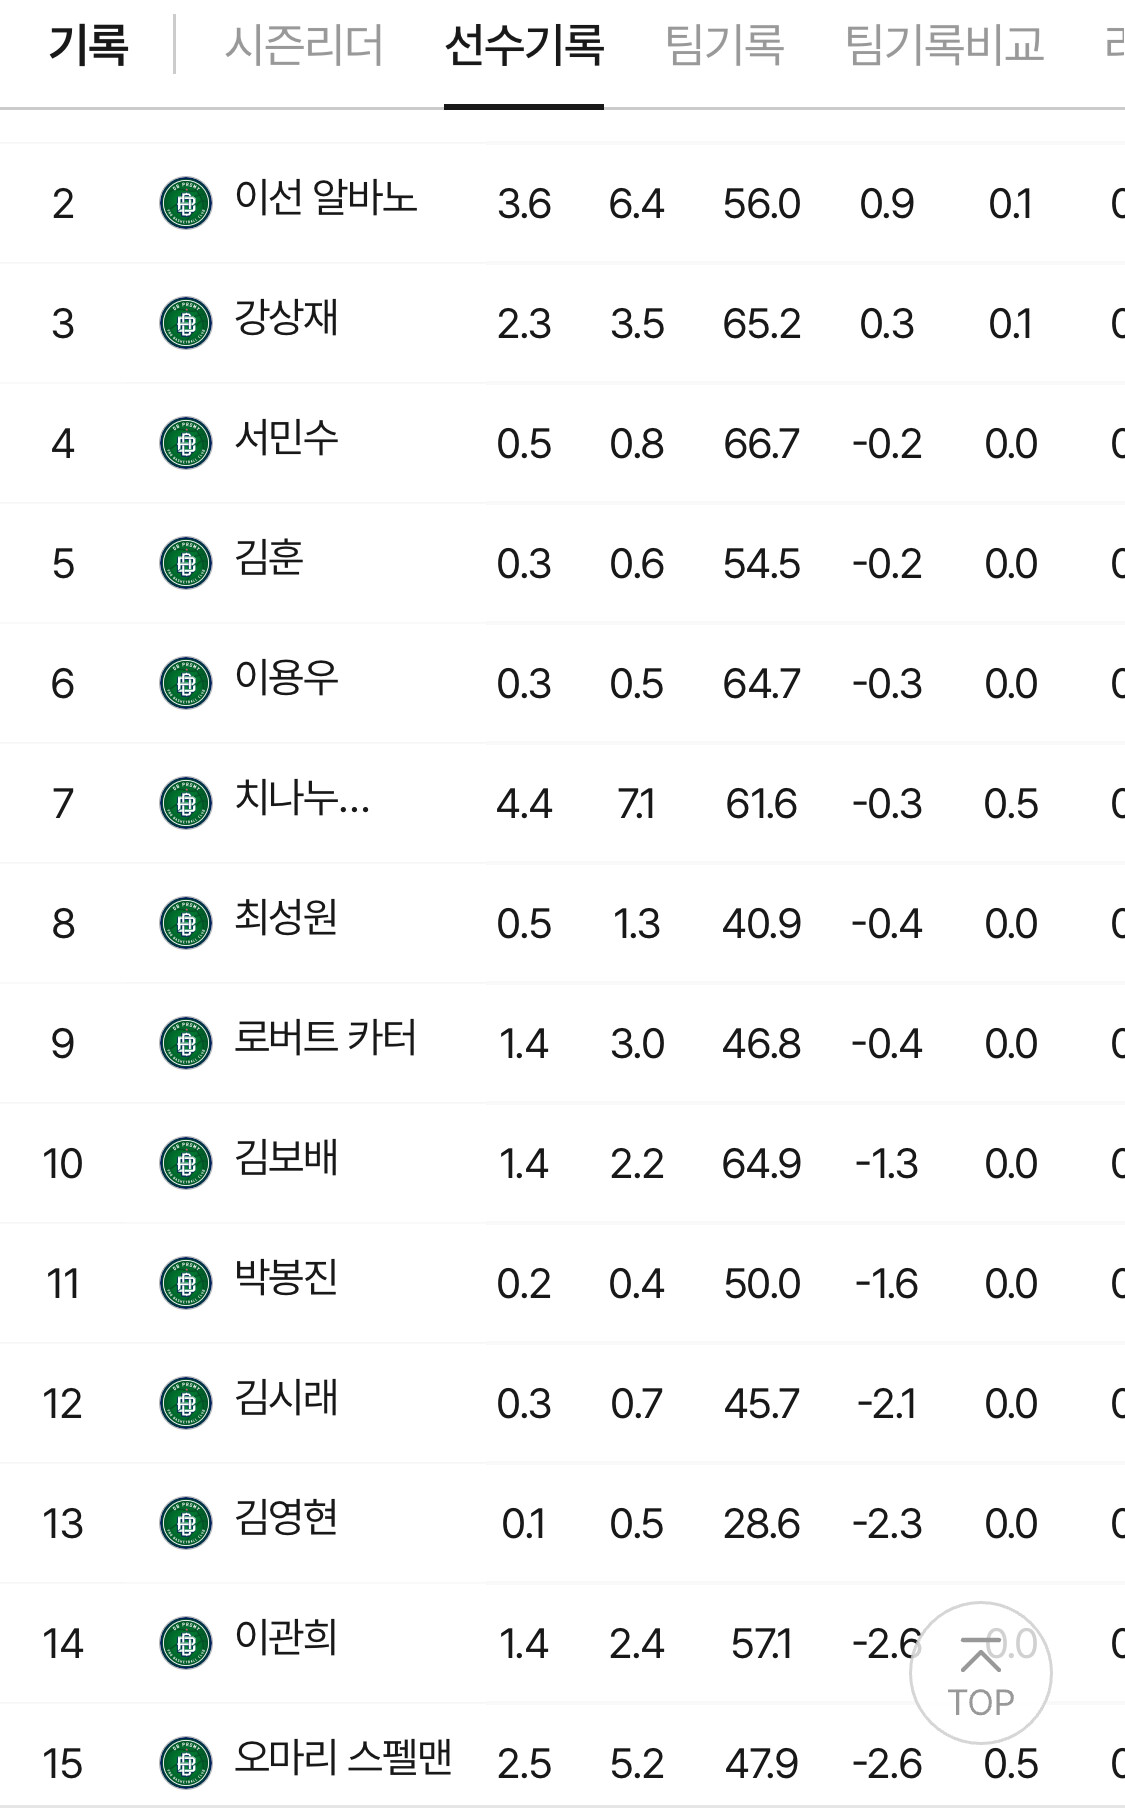Select the 선수기록 tab
This screenshot has width=1125, height=1810.
pos(524,45)
